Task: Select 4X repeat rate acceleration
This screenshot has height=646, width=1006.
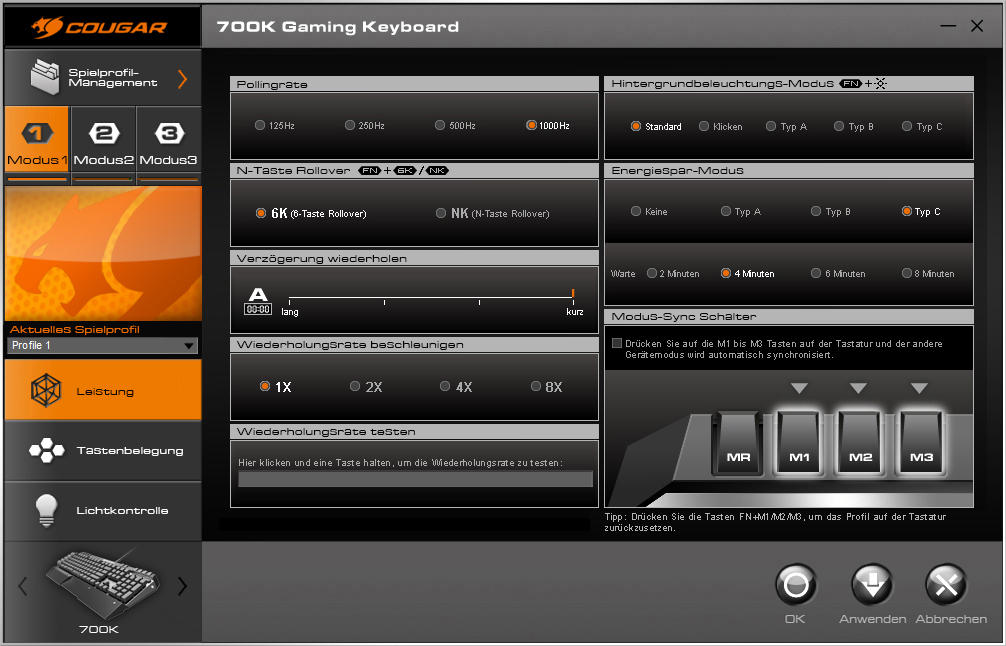Action: [445, 386]
